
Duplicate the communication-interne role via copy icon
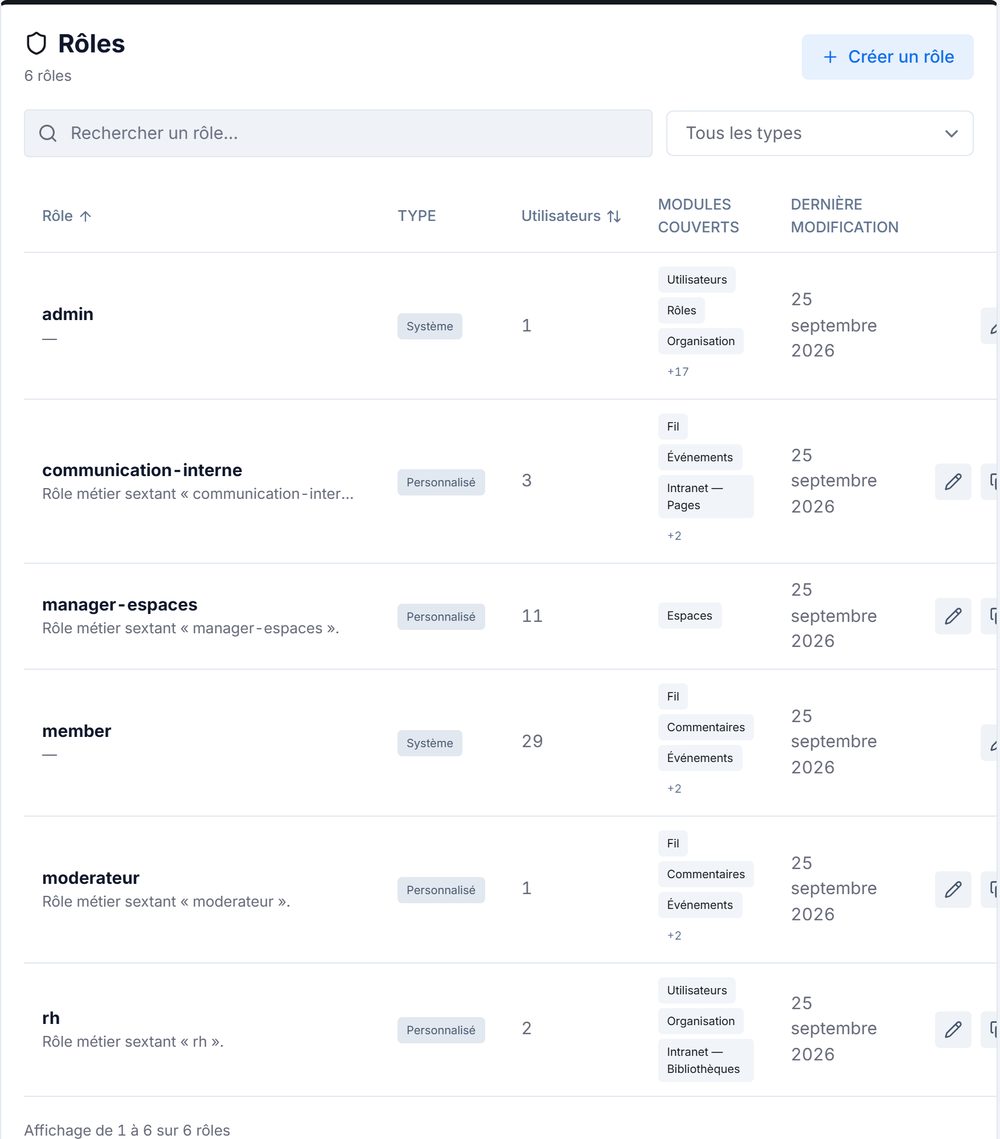(991, 482)
